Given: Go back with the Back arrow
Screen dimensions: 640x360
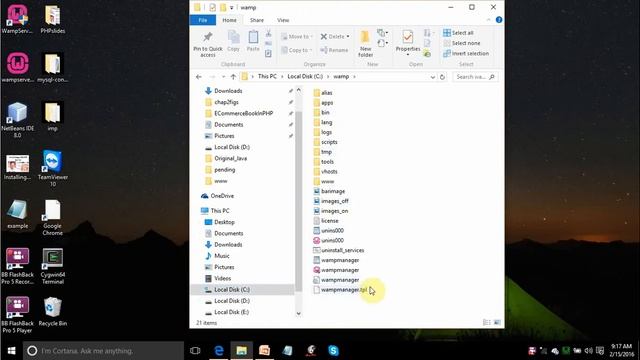Looking at the screenshot, I should 199,77.
